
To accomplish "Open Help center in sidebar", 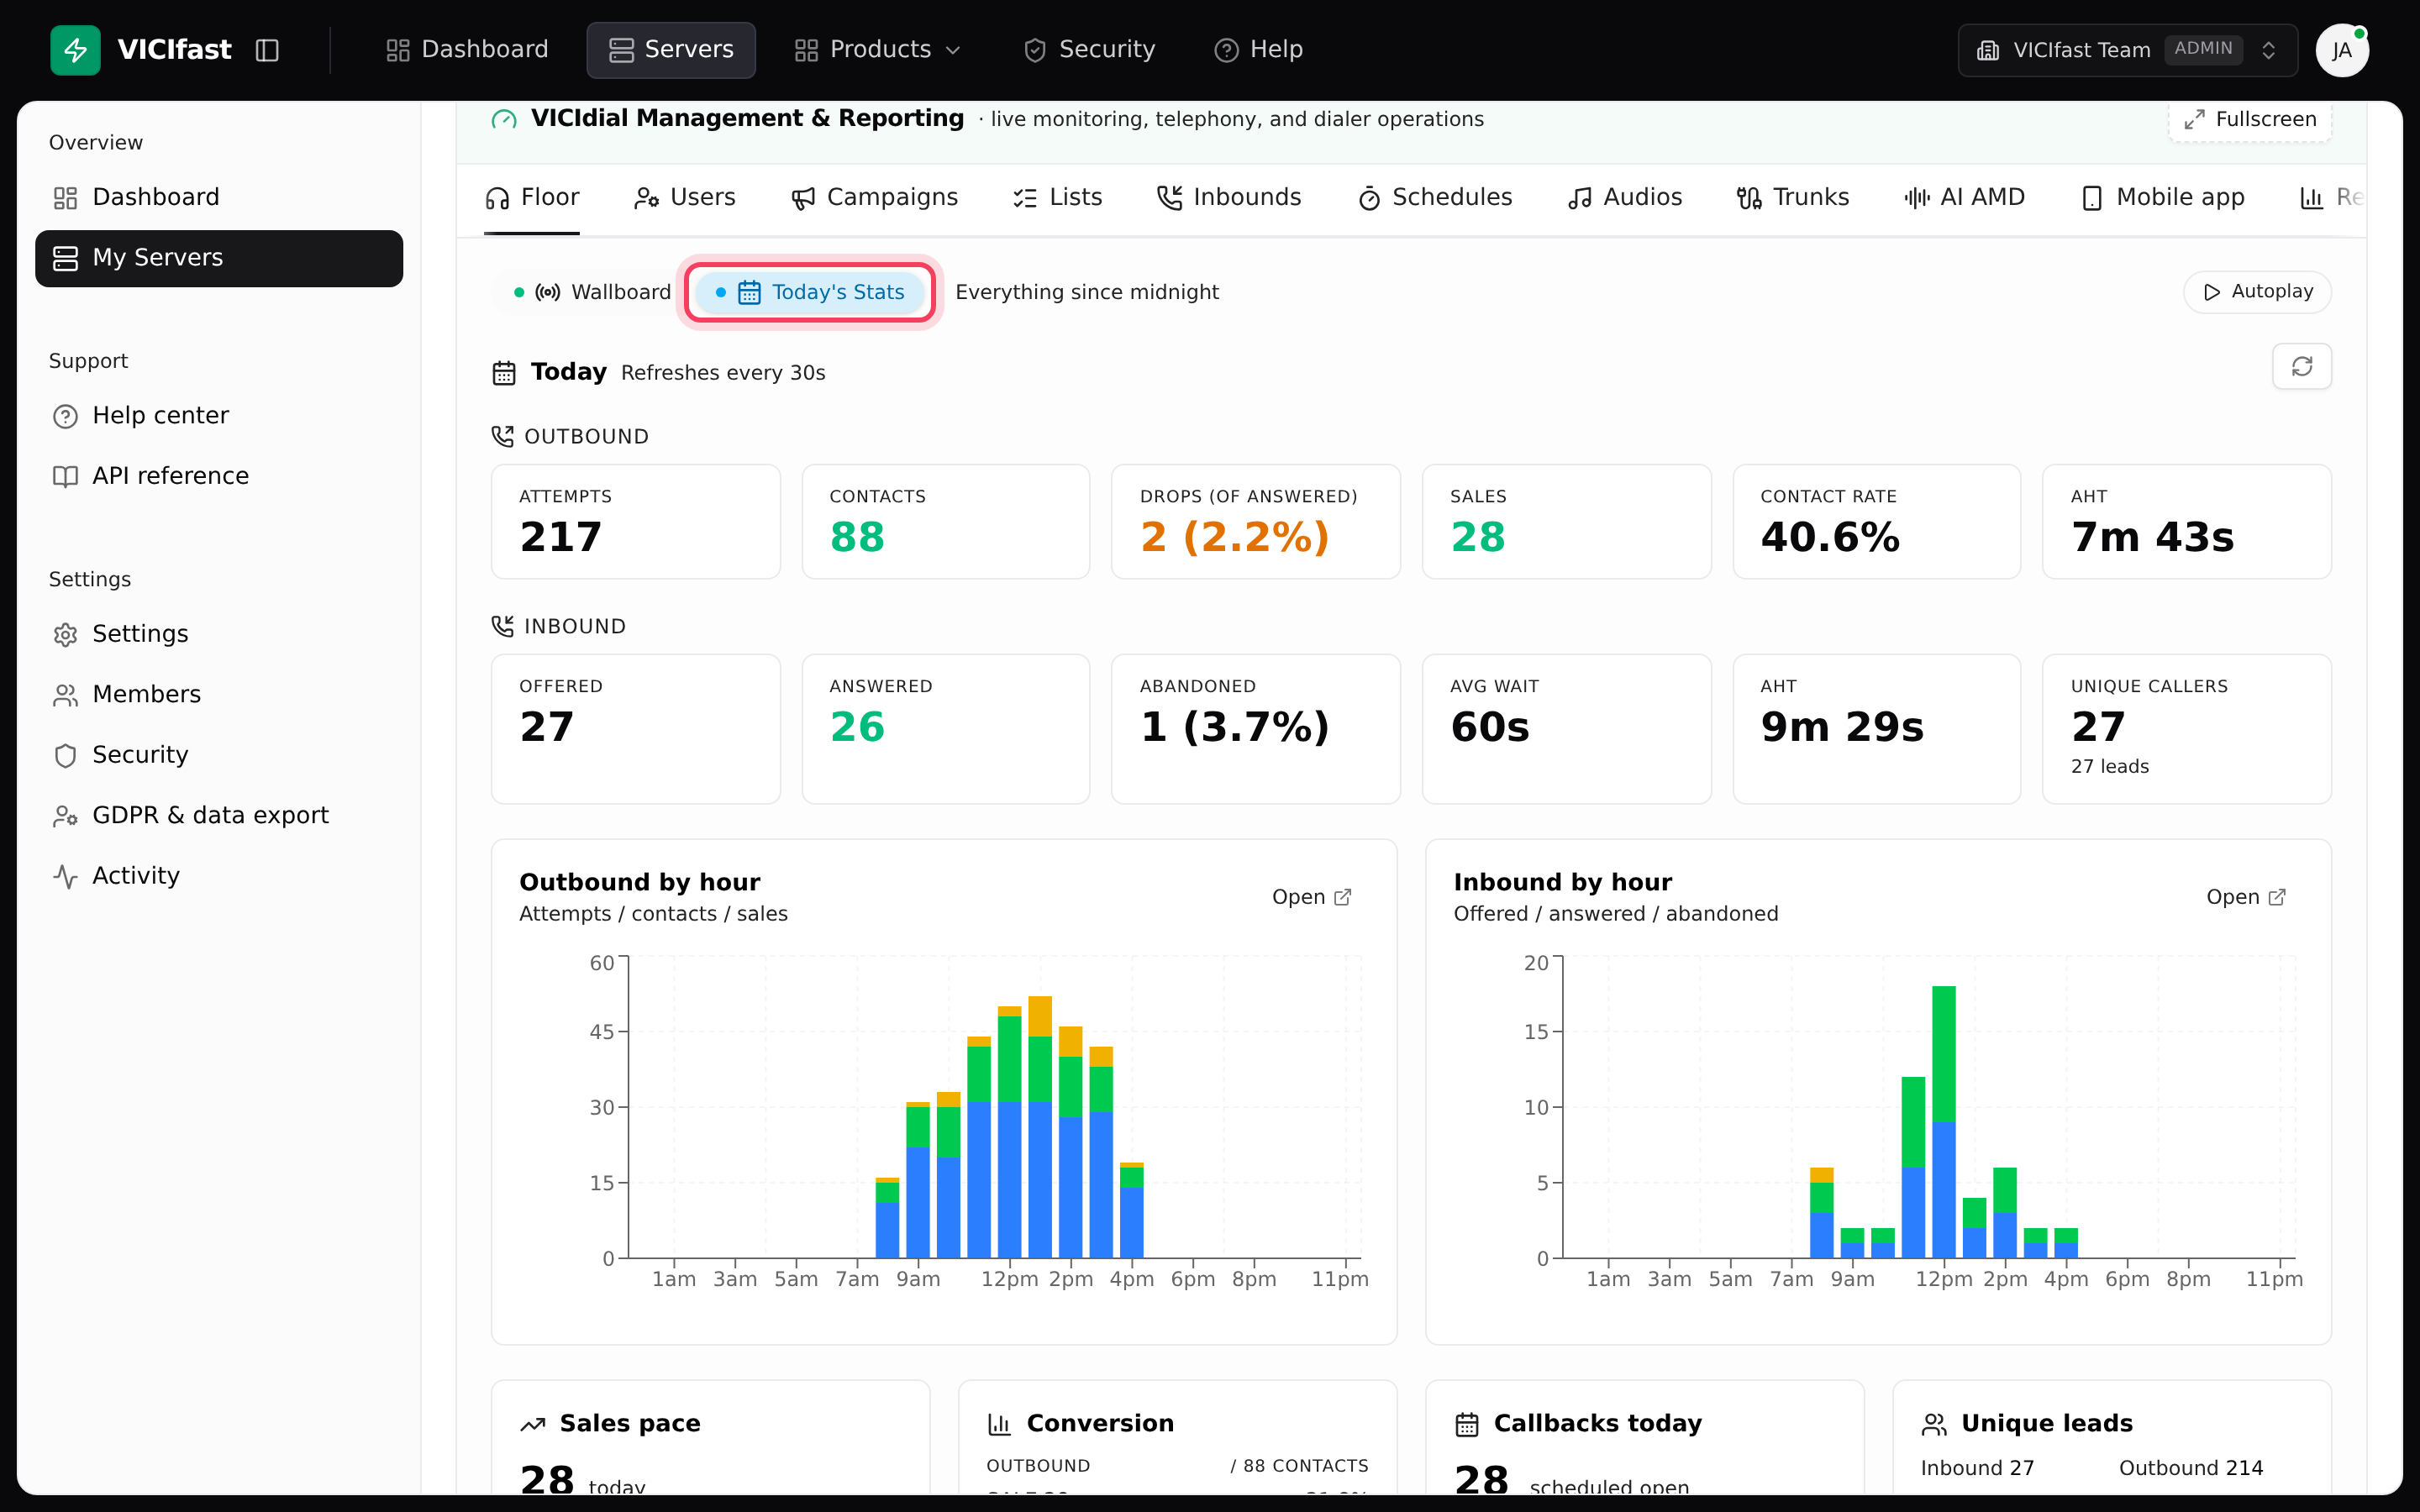I will (219, 416).
